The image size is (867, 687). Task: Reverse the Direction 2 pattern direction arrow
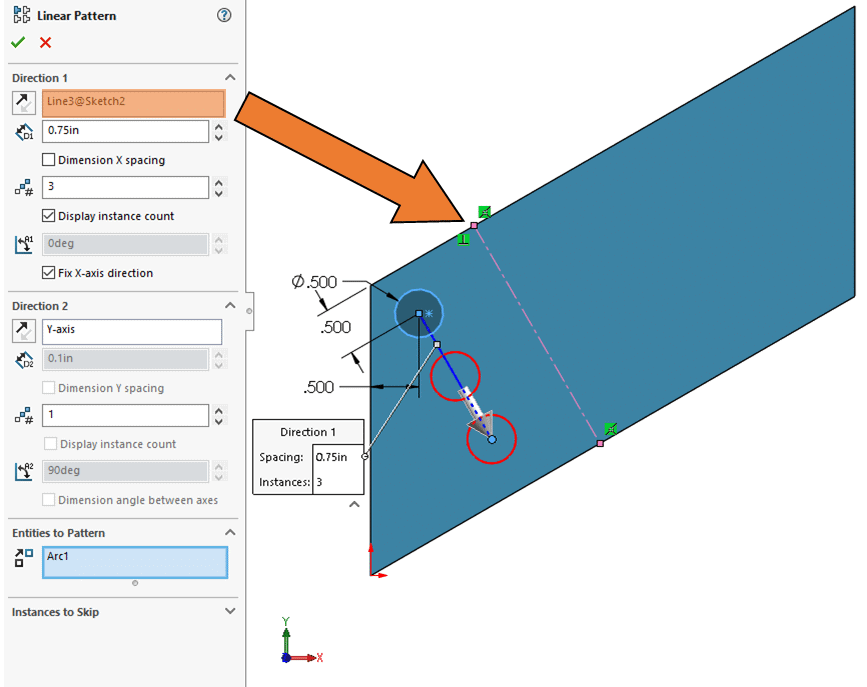pos(23,330)
